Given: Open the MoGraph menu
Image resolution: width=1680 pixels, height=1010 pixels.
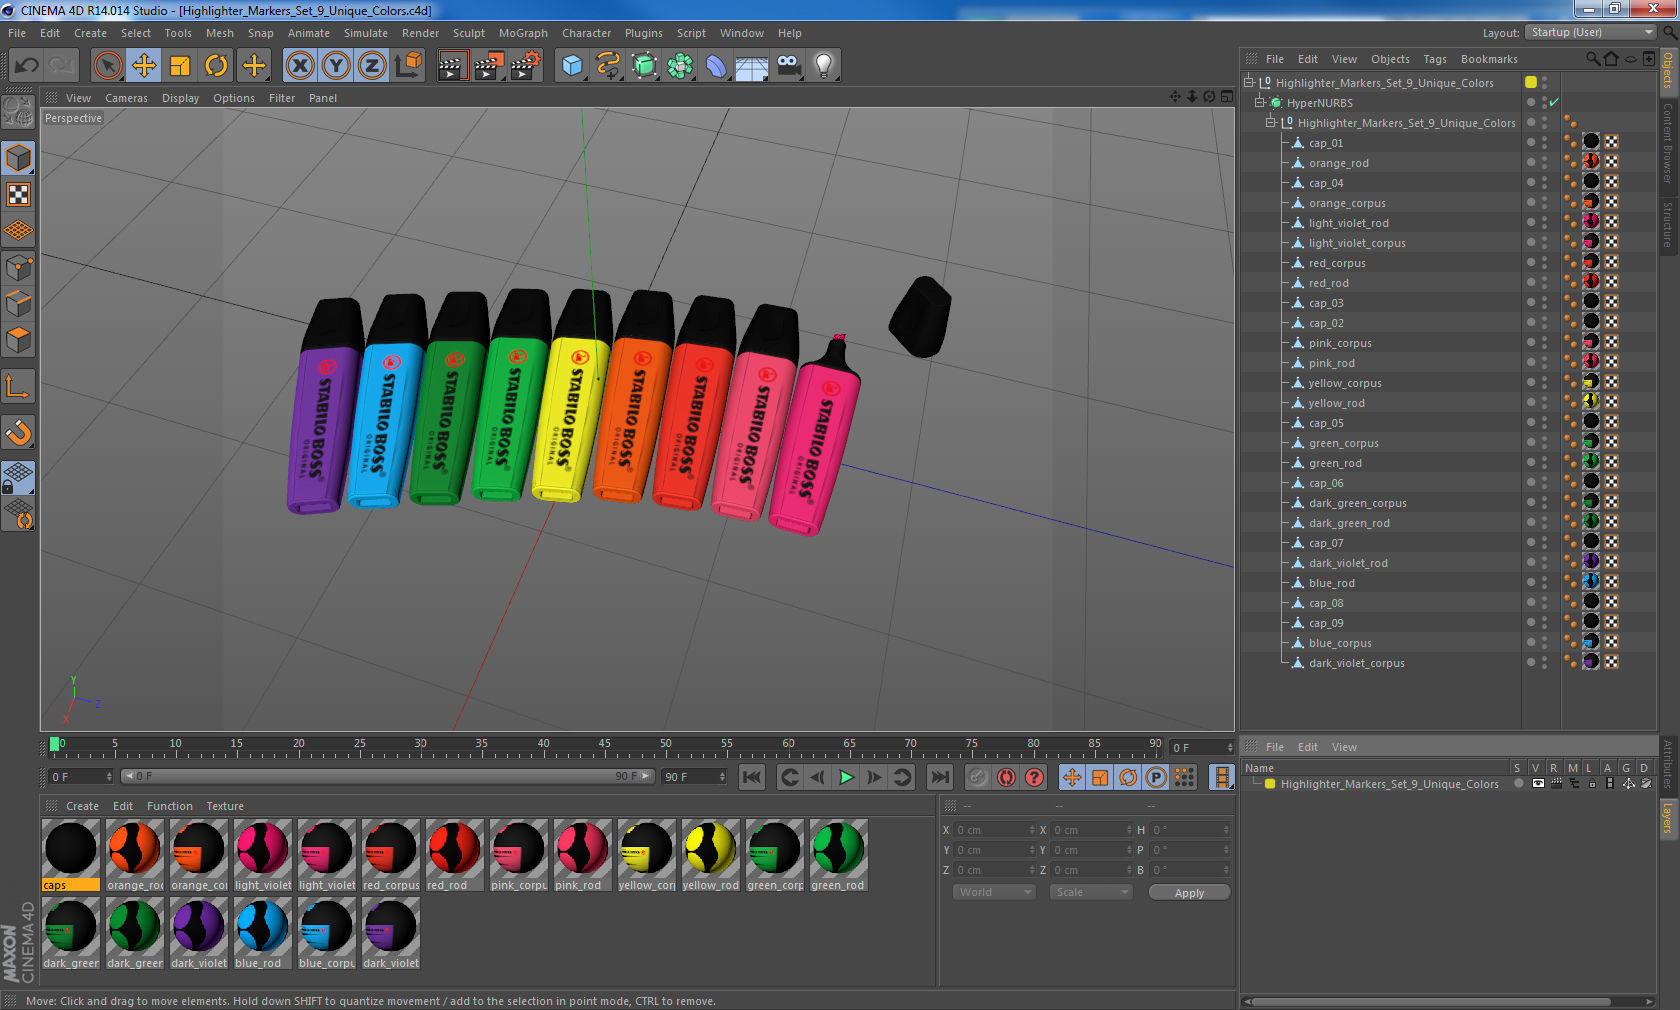Looking at the screenshot, I should [x=523, y=33].
